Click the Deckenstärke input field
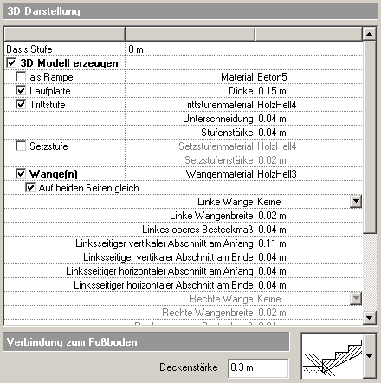Image resolution: width=381 pixels, height=383 pixels. 258,368
